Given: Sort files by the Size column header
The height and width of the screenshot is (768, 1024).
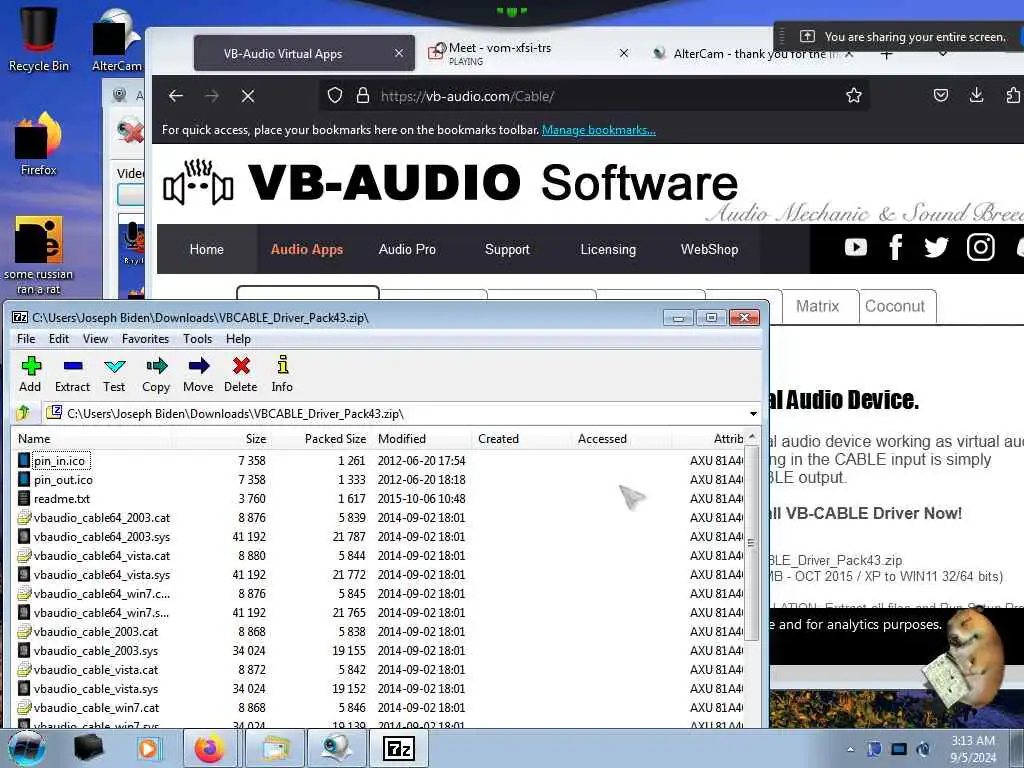Looking at the screenshot, I should click(222, 439).
